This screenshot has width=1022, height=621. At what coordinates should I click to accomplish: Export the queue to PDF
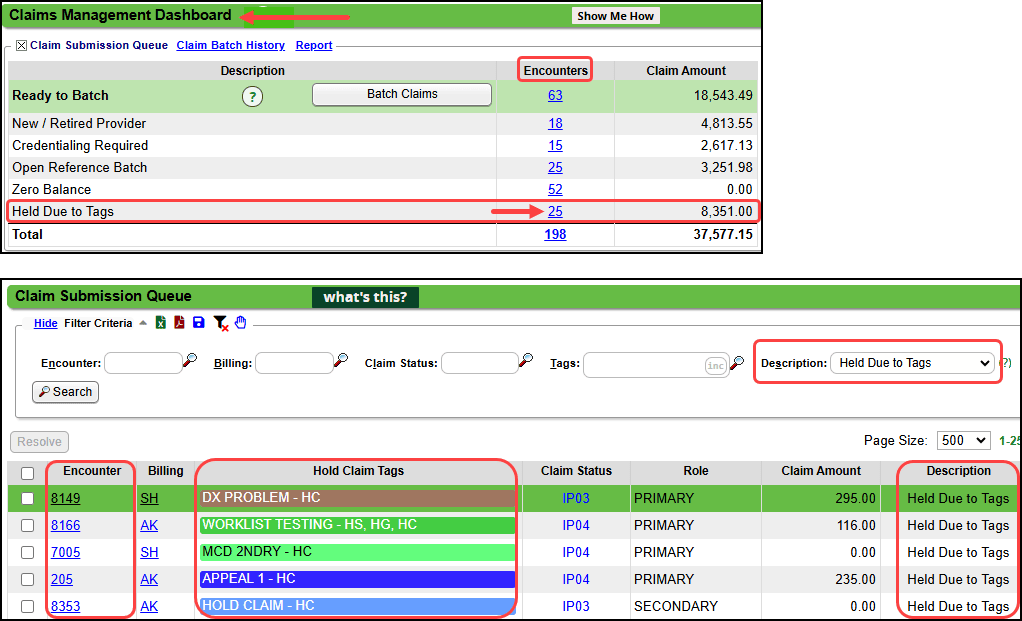point(179,322)
